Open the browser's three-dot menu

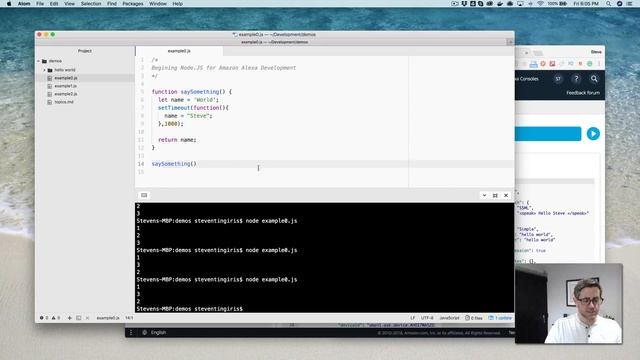599,64
